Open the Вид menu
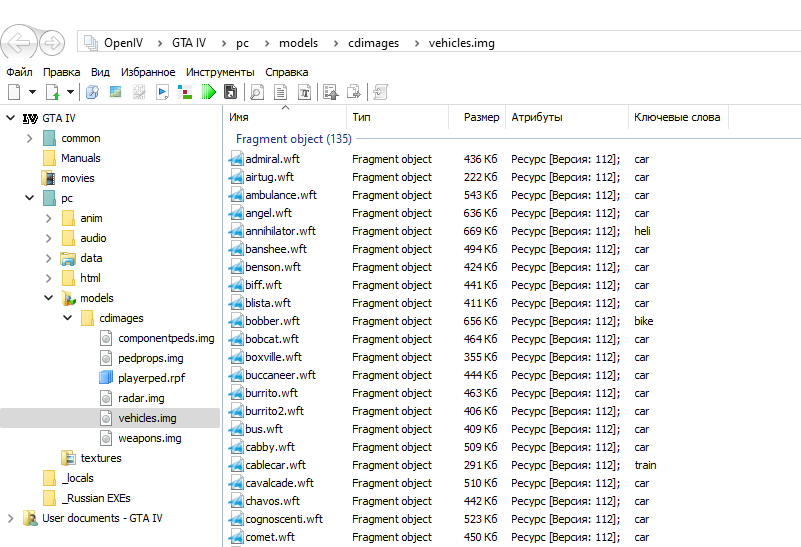Image resolution: width=801 pixels, height=547 pixels. pyautogui.click(x=100, y=72)
